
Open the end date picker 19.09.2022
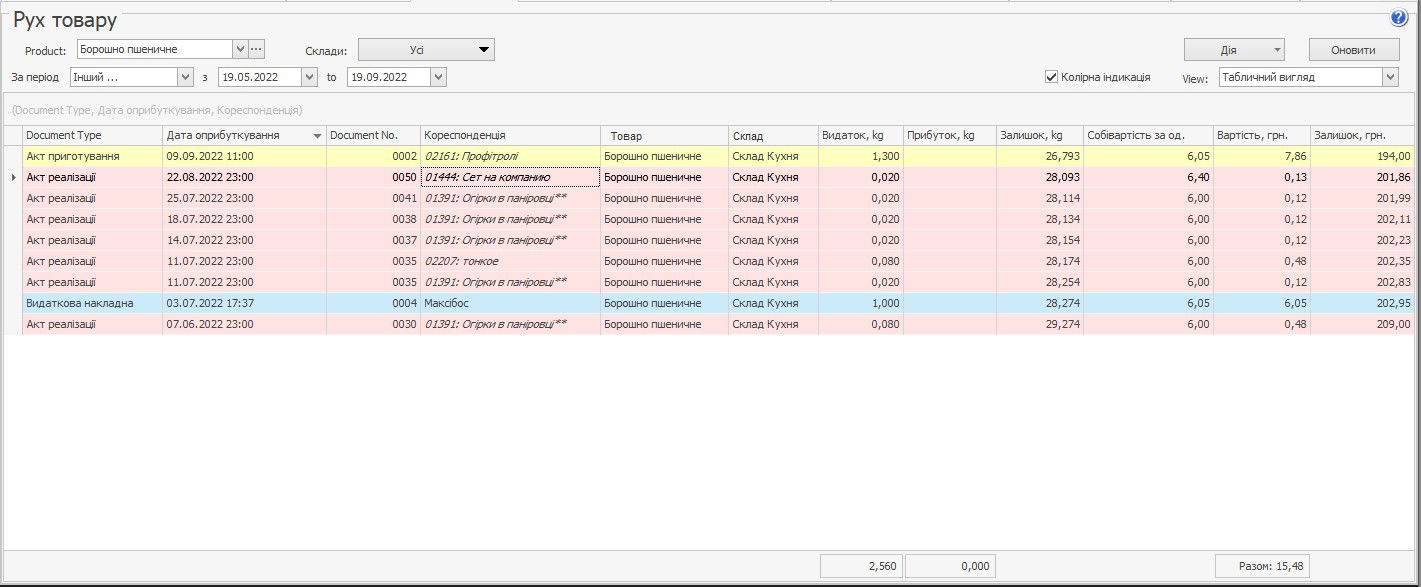(438, 77)
